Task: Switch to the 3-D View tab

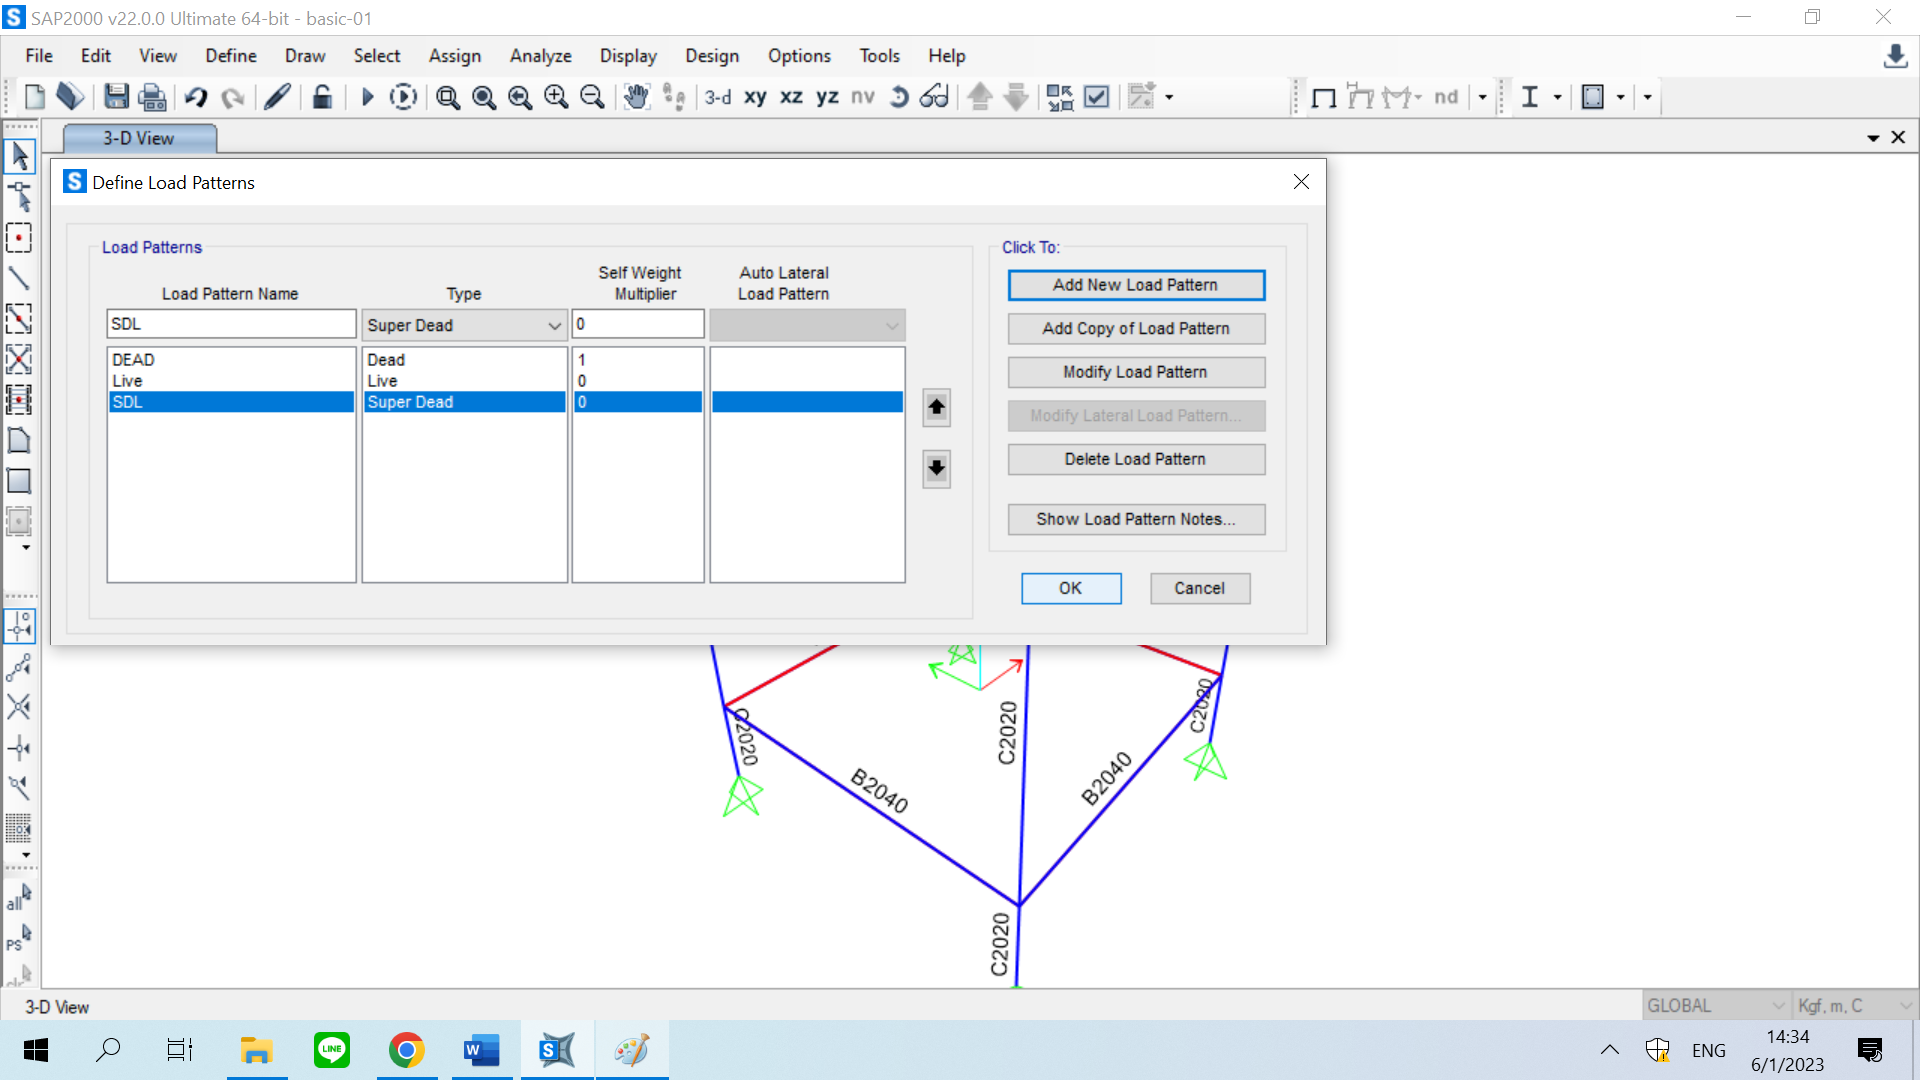Action: (139, 138)
